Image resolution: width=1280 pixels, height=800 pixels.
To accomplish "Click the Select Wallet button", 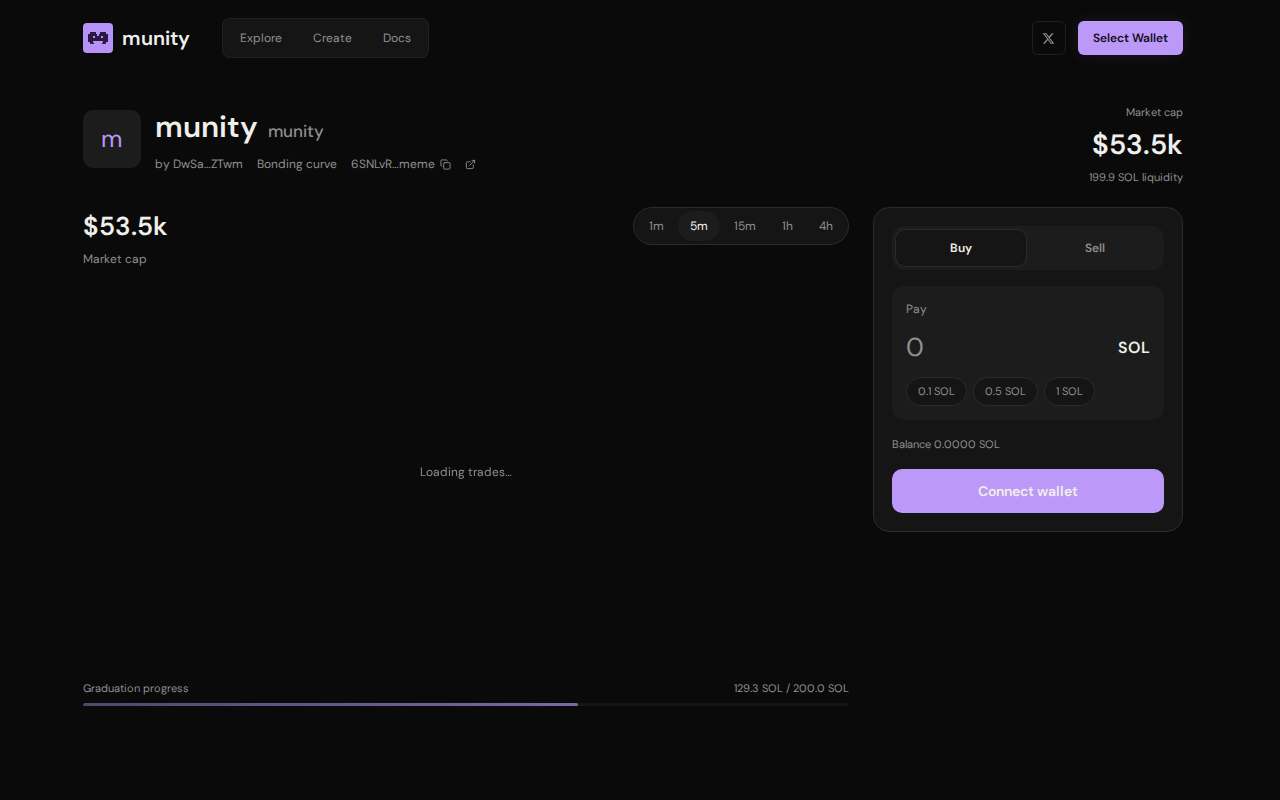I will pyautogui.click(x=1130, y=38).
